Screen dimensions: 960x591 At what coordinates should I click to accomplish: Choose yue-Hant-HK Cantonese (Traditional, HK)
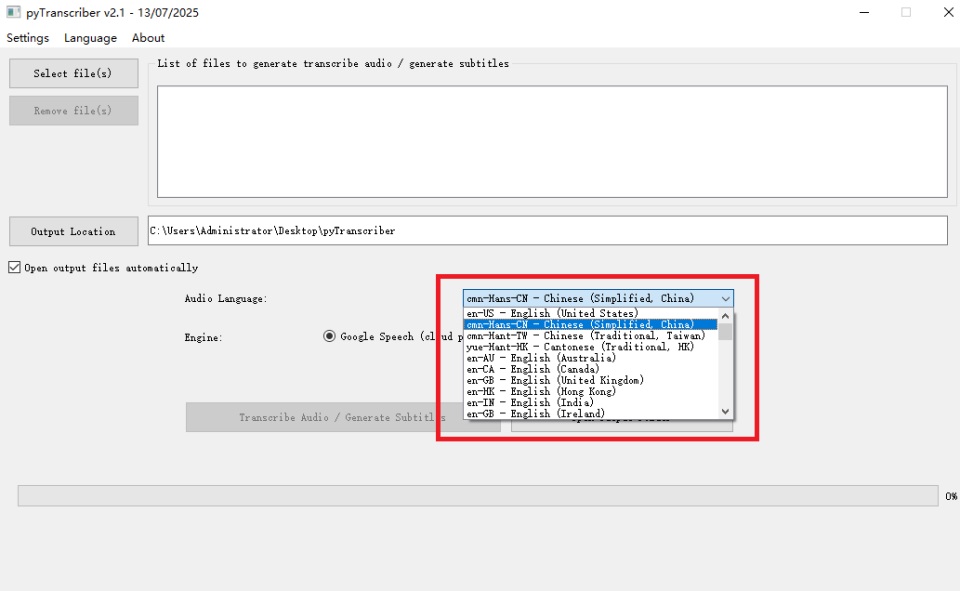click(x=590, y=347)
